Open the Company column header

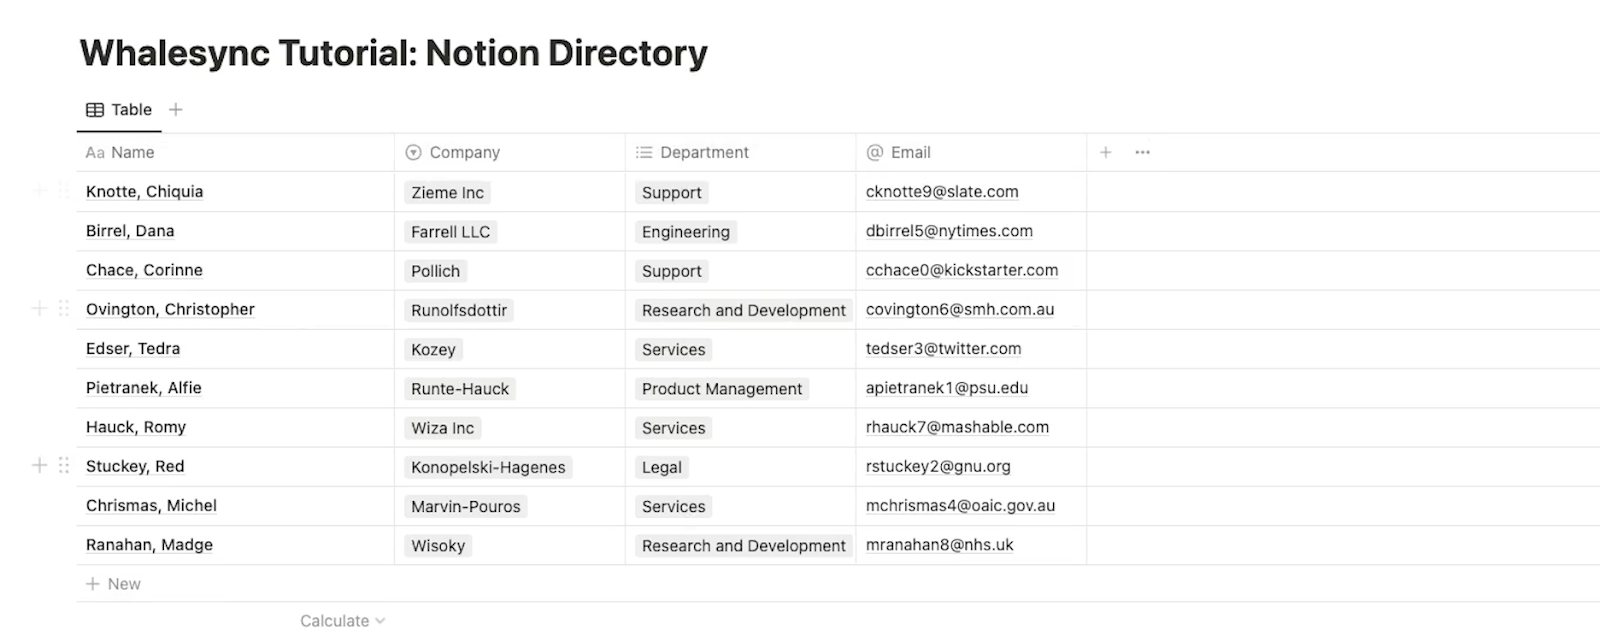510,152
